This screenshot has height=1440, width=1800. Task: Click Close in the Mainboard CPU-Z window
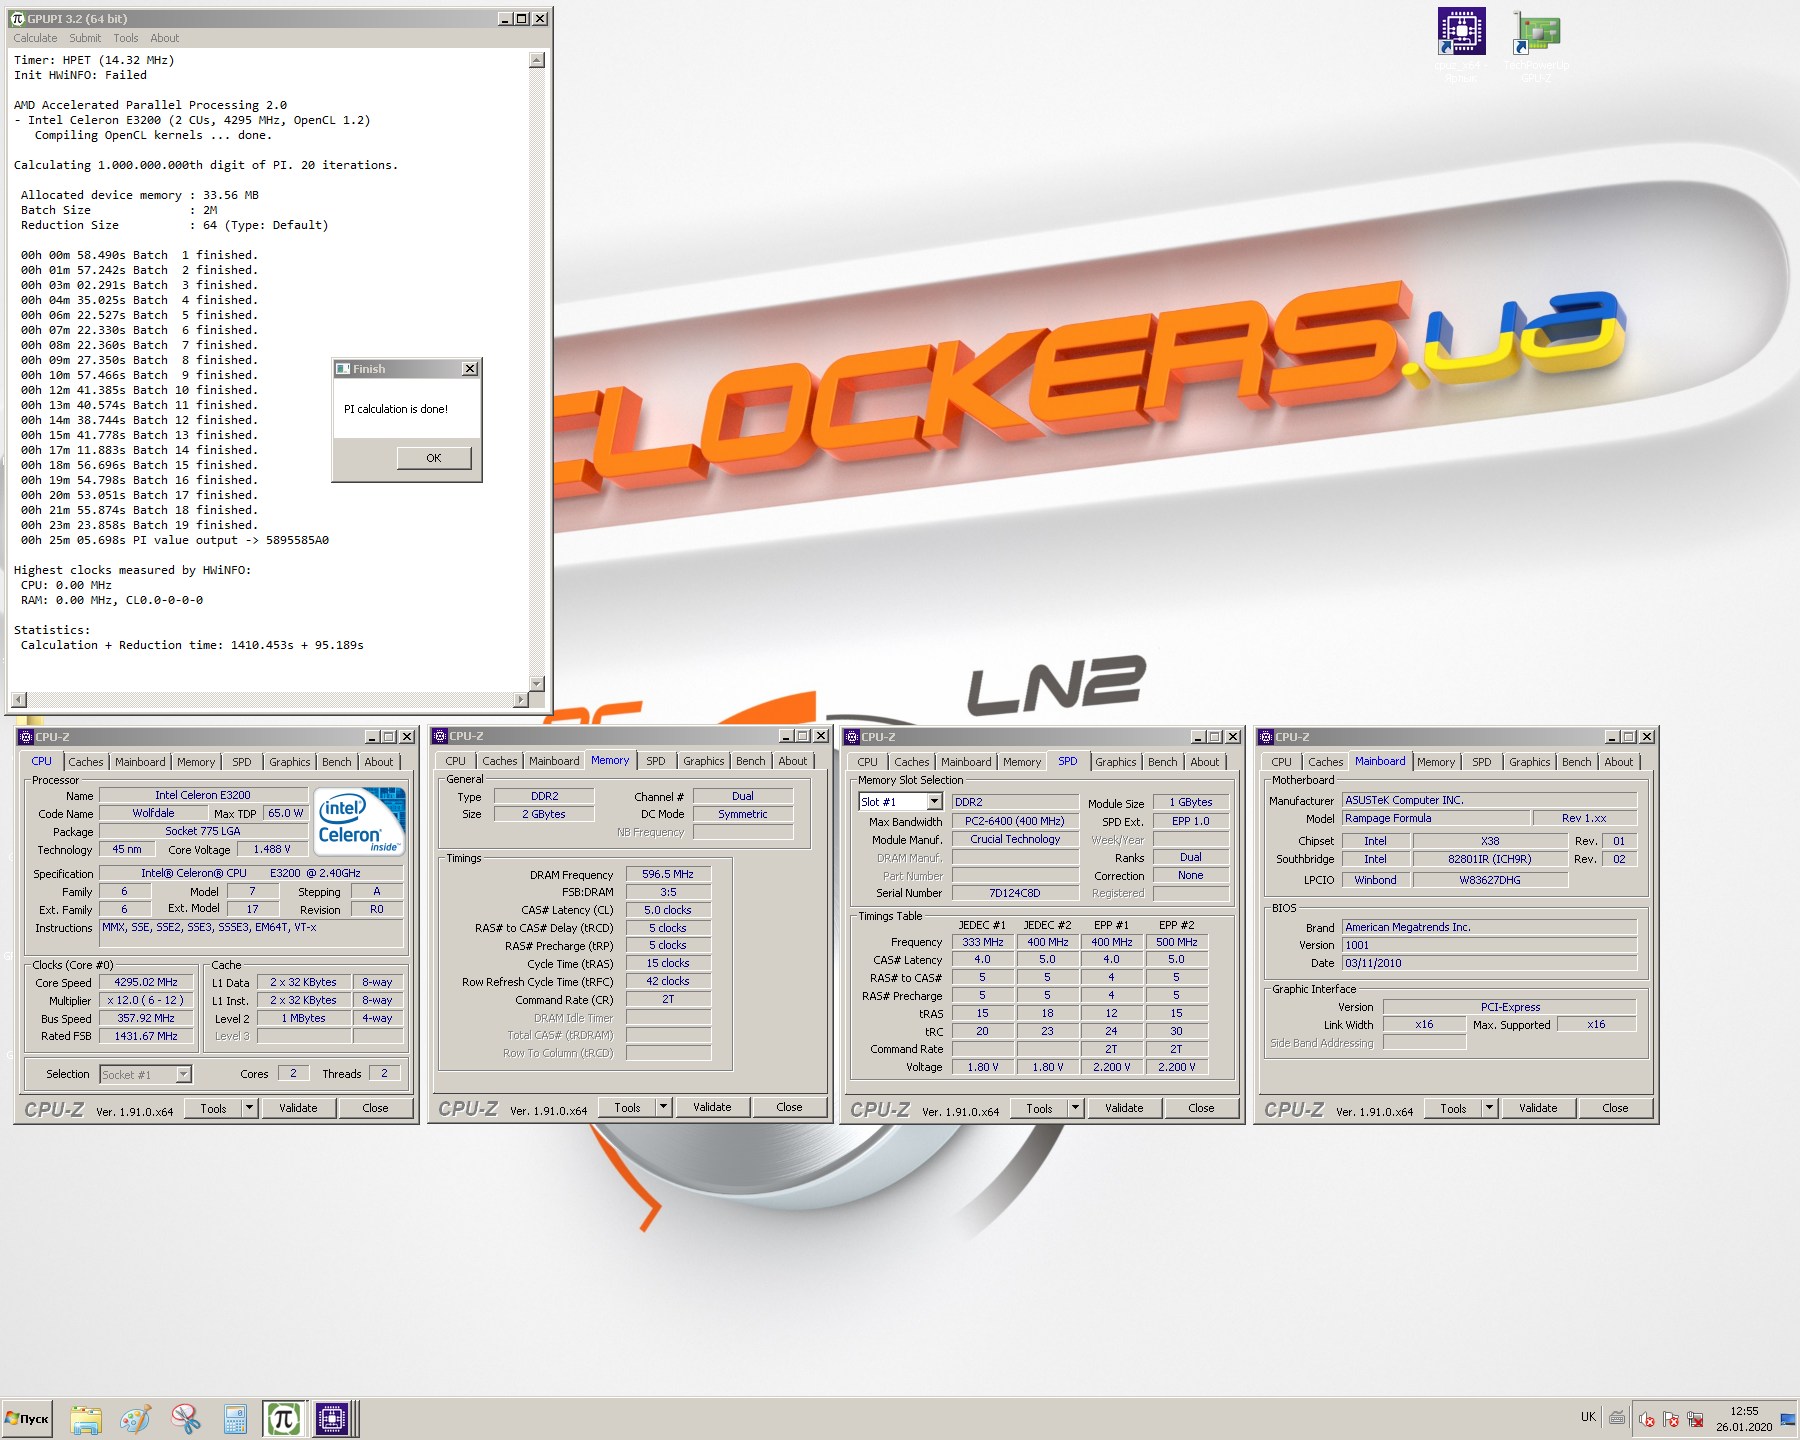[1615, 1108]
